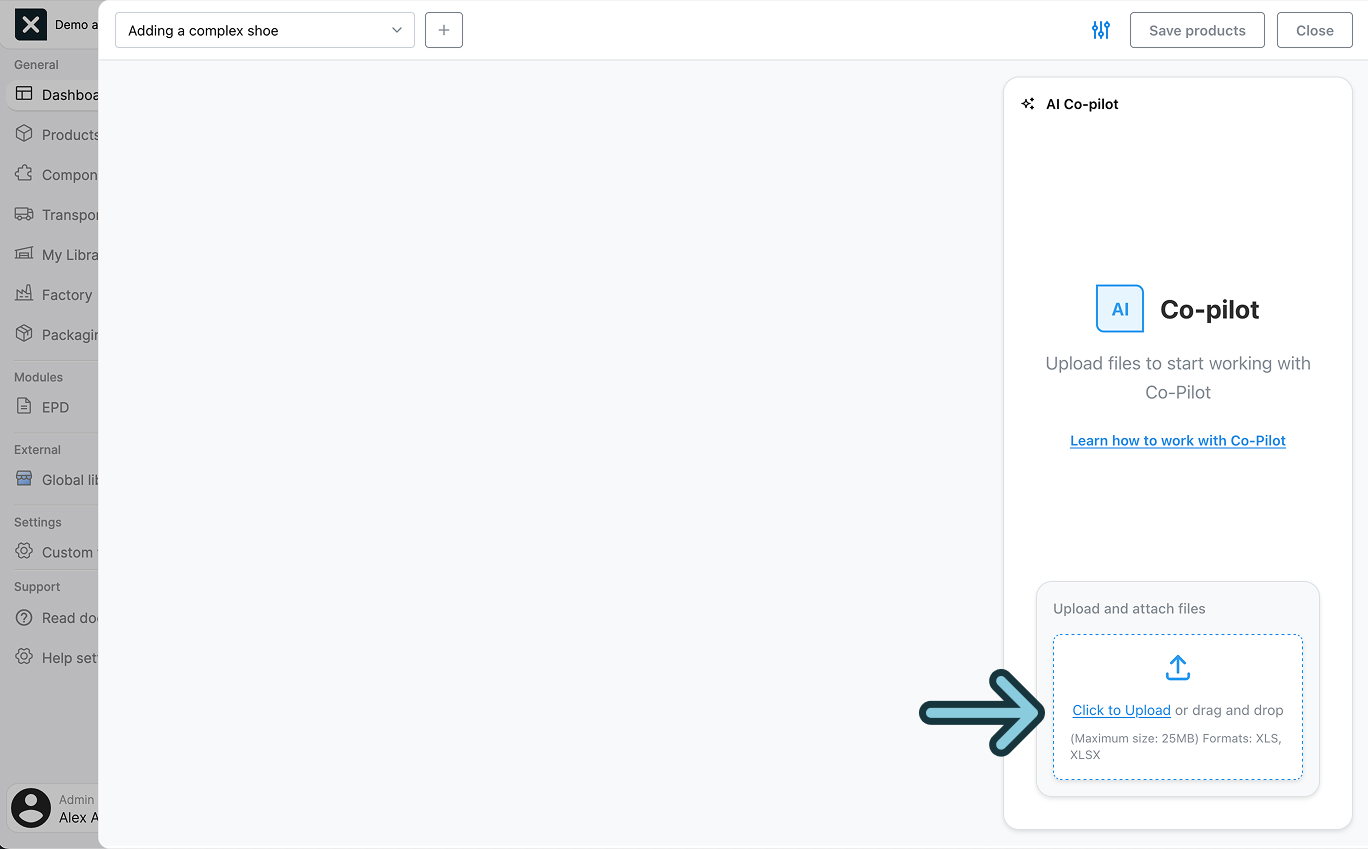Select the Factory sidebar icon

pos(22,294)
